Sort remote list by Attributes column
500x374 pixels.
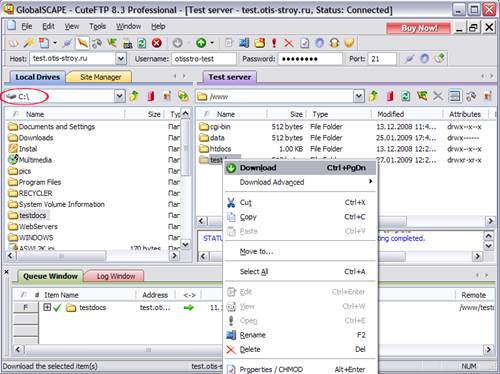(x=465, y=114)
